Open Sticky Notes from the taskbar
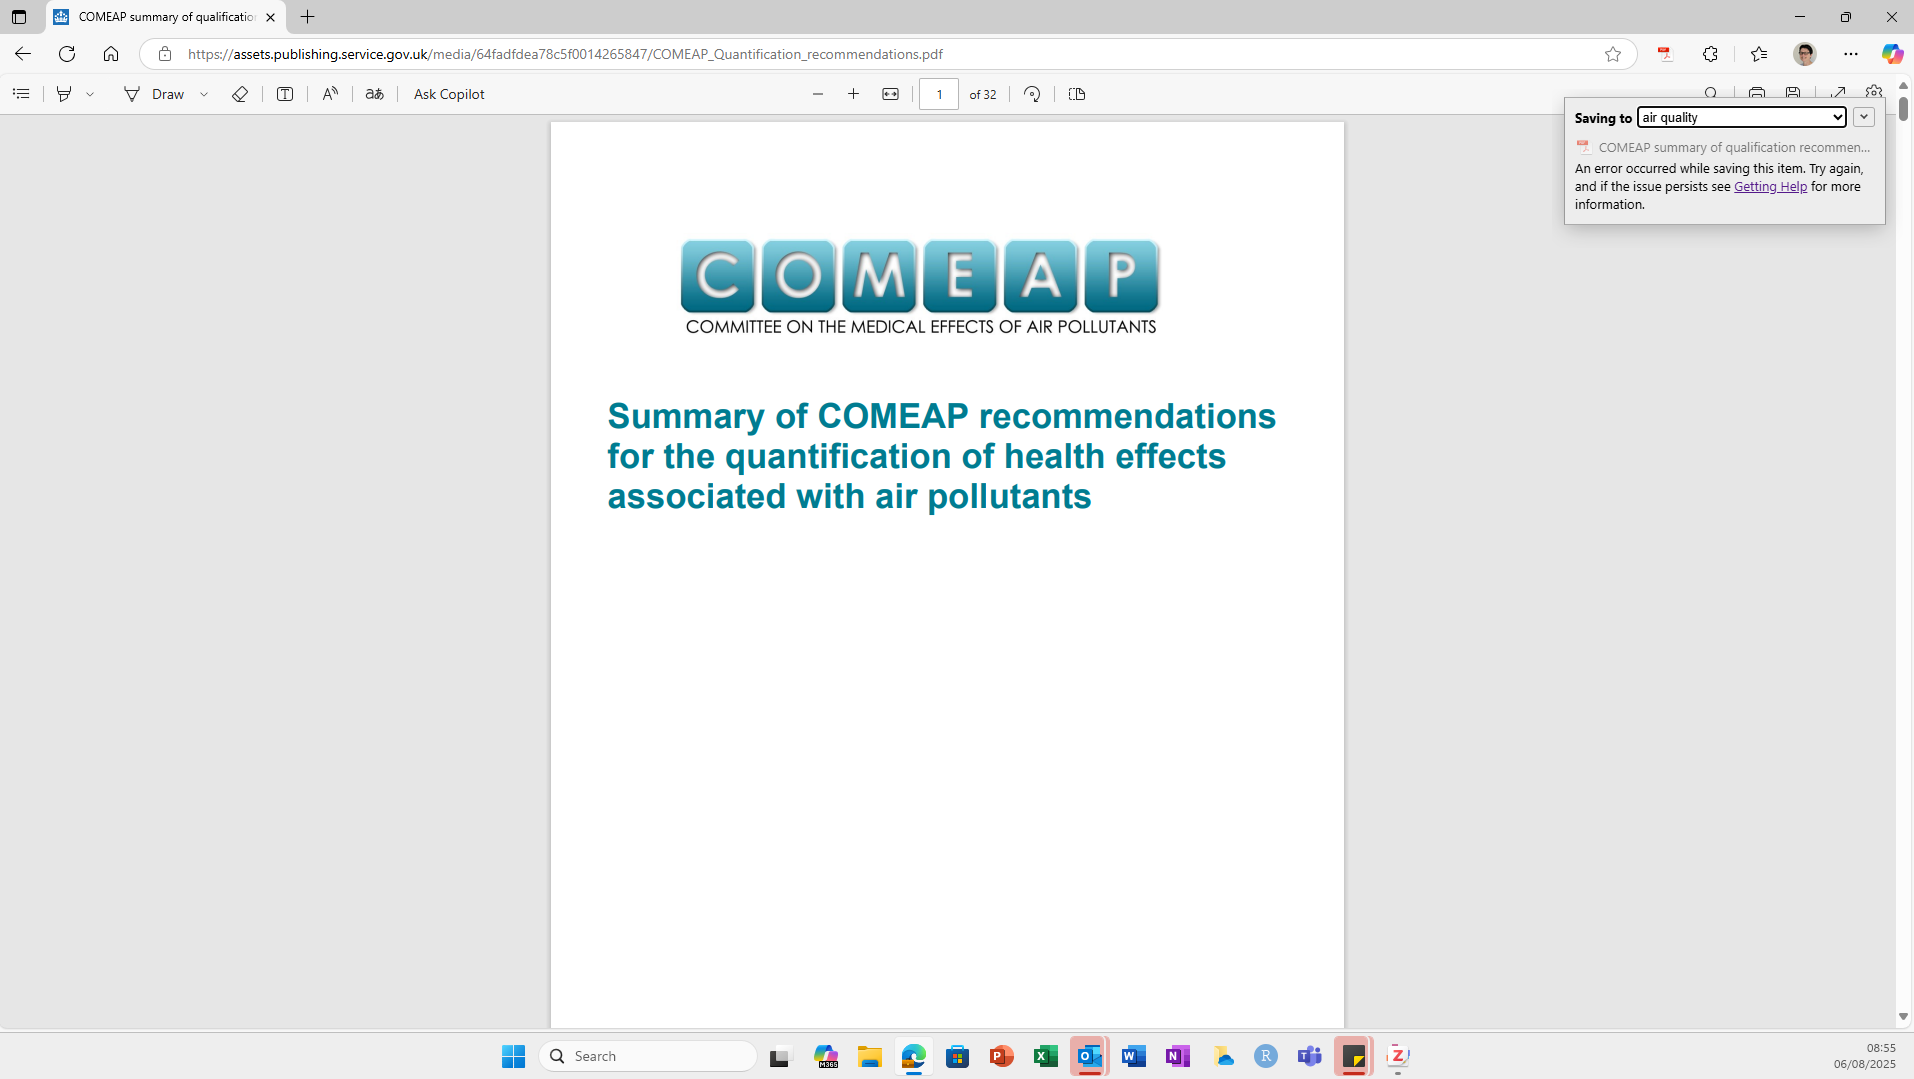This screenshot has width=1914, height=1079. 1353,1056
